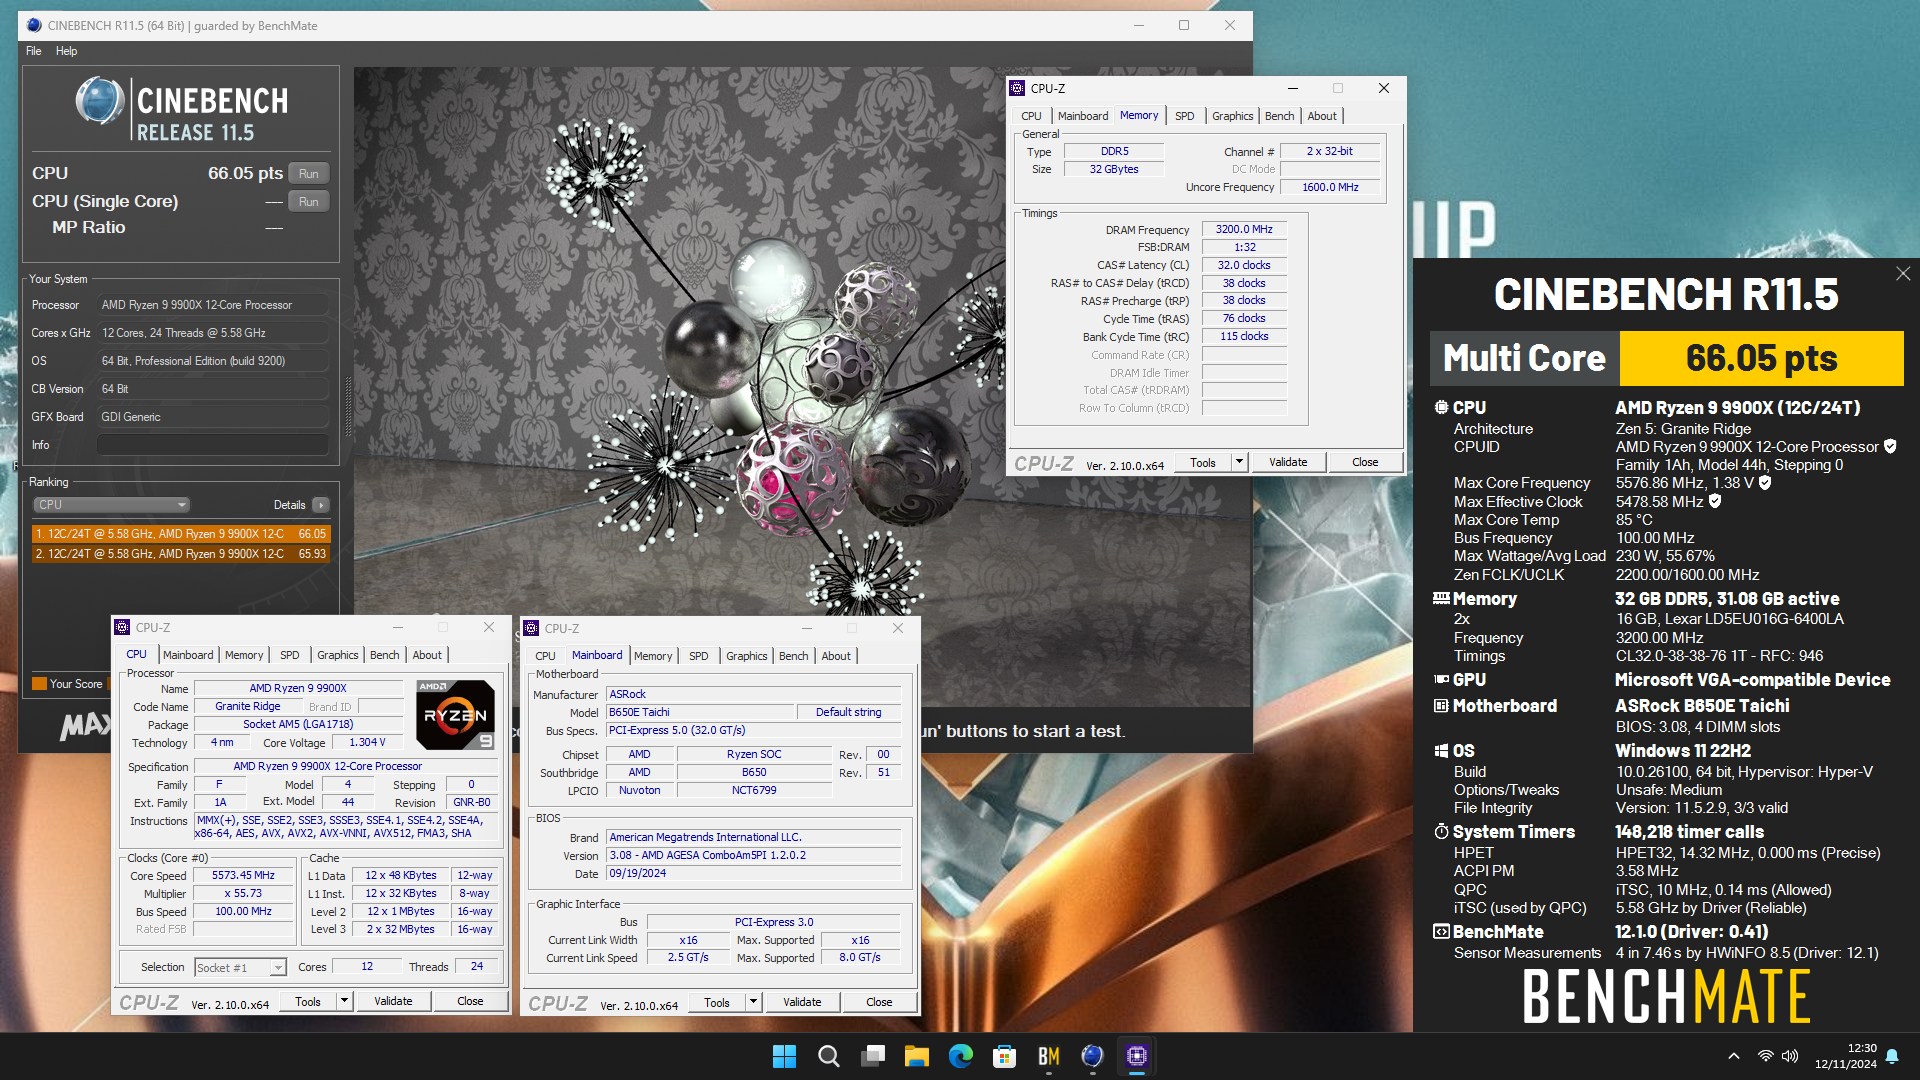Open Task View on taskbar
The image size is (1920, 1080).
pyautogui.click(x=873, y=1056)
